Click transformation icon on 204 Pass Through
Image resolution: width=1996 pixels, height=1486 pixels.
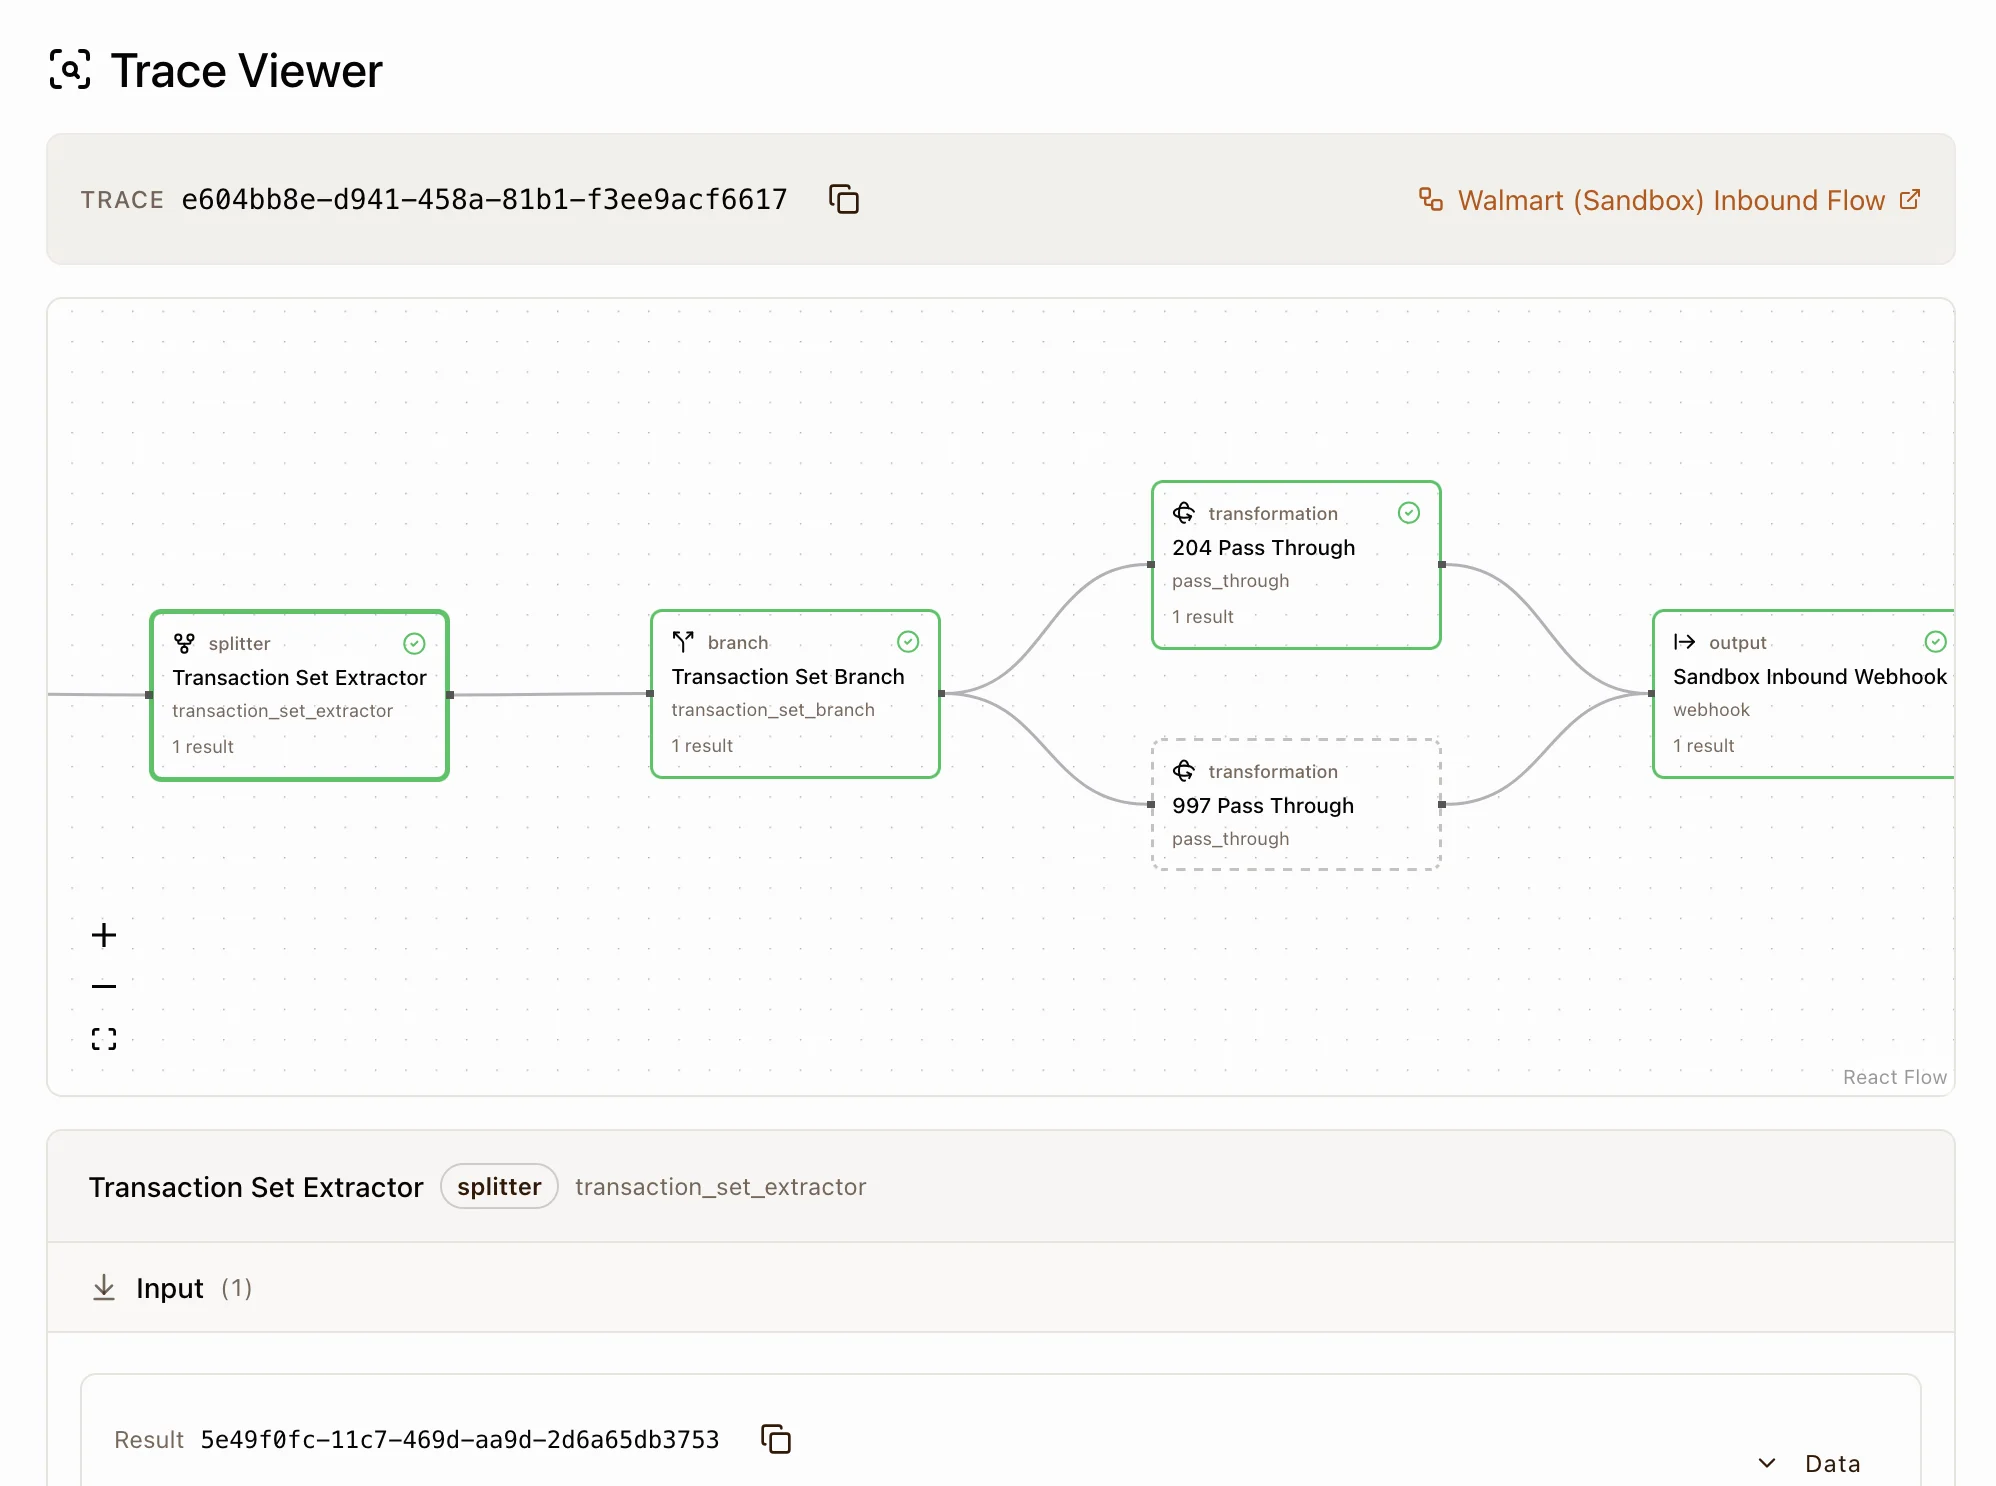[1184, 513]
